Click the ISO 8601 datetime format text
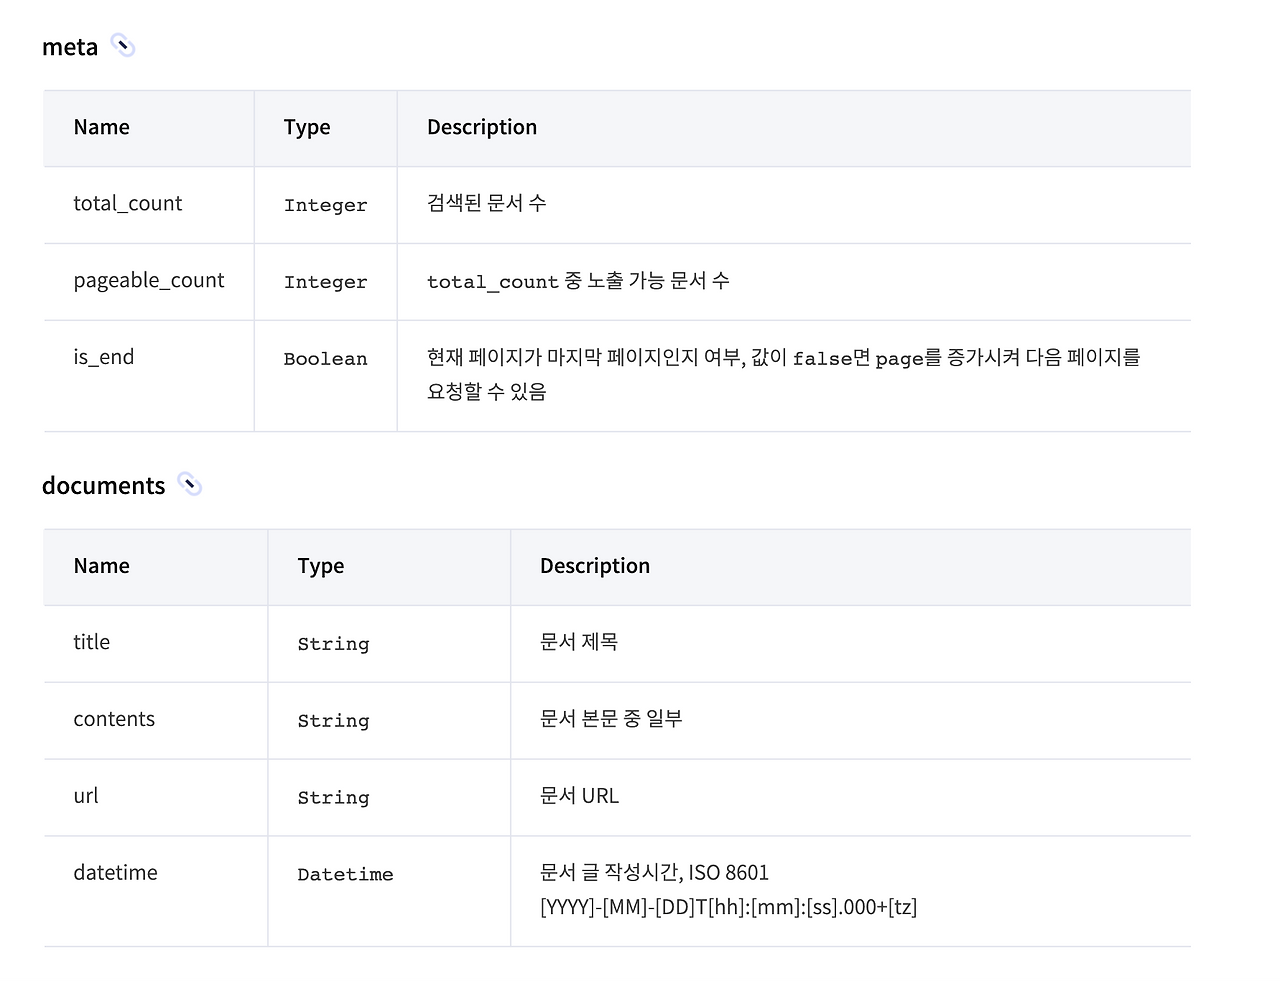This screenshot has width=1280, height=981. (x=728, y=907)
